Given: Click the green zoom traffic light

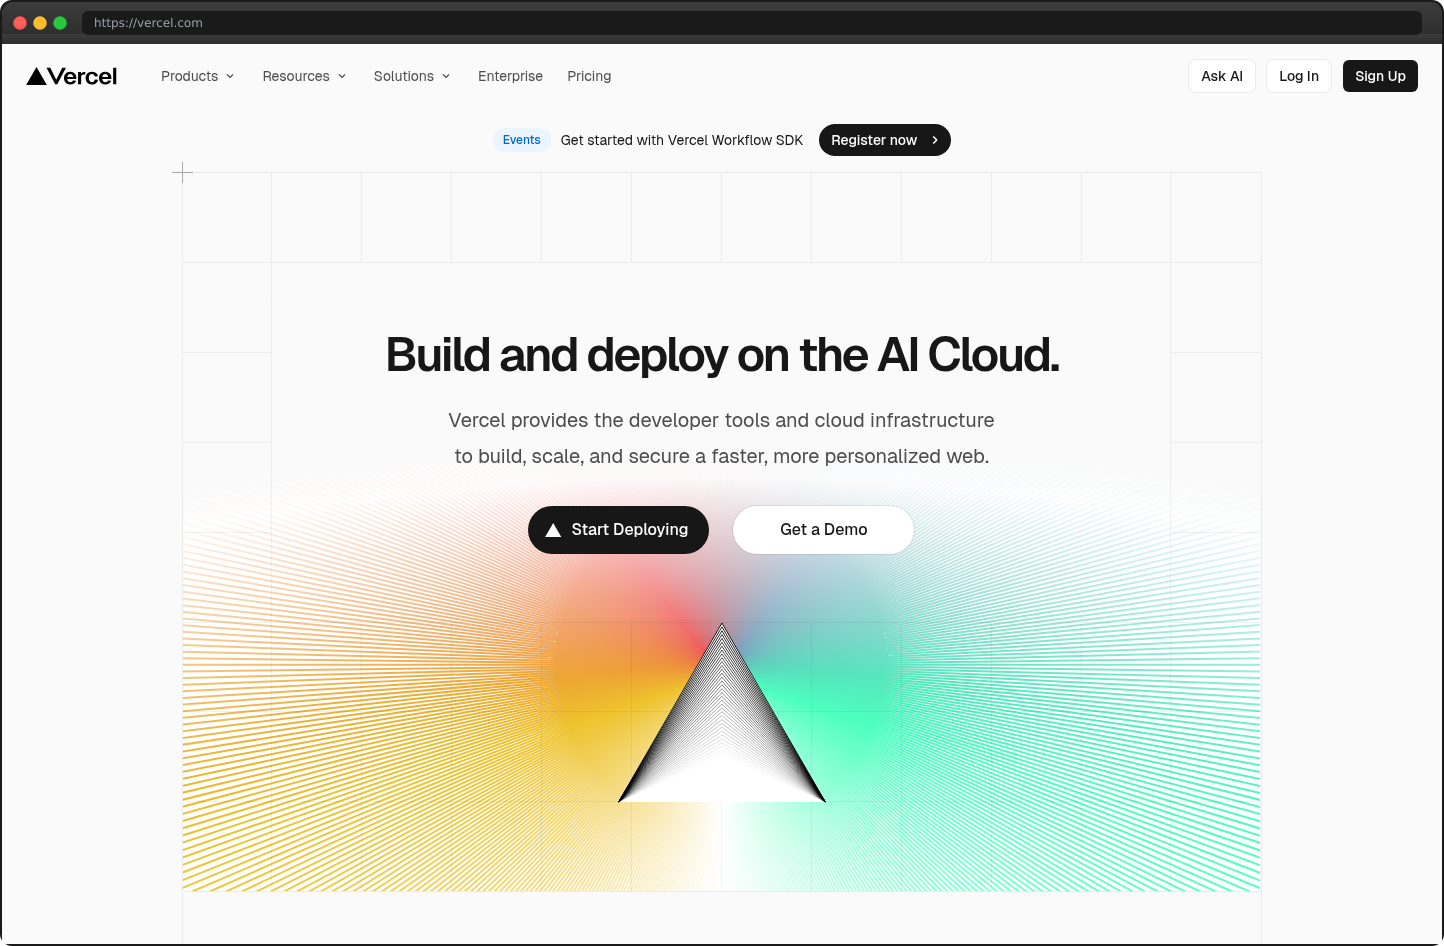Looking at the screenshot, I should click(x=60, y=21).
